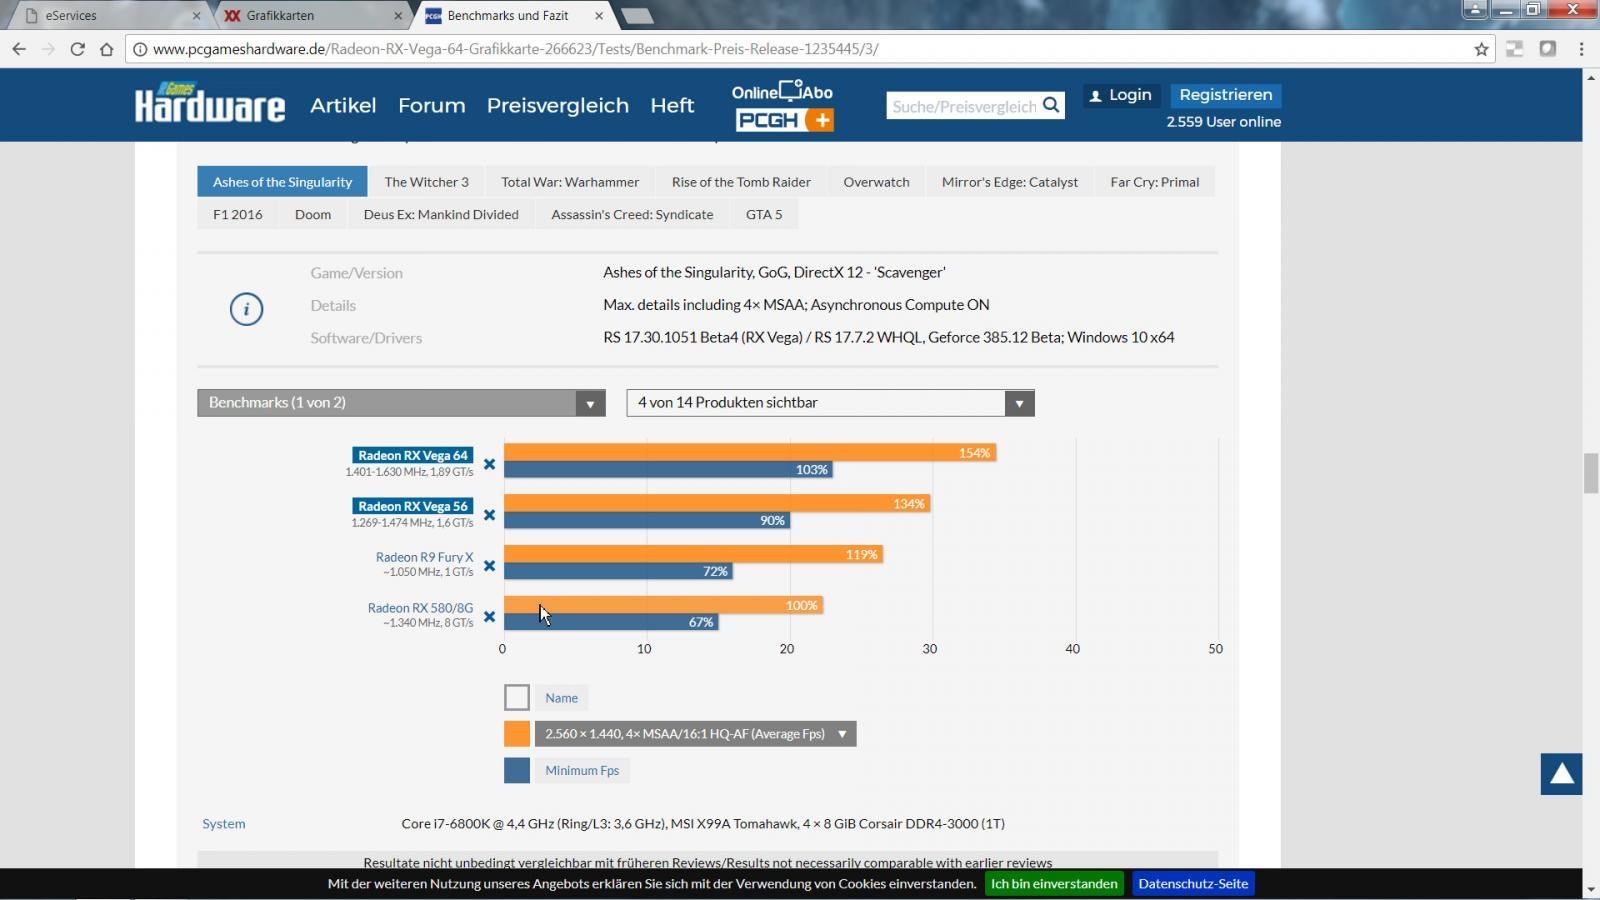Go to the Forum section
Screen dimensions: 1600x900
click(432, 105)
